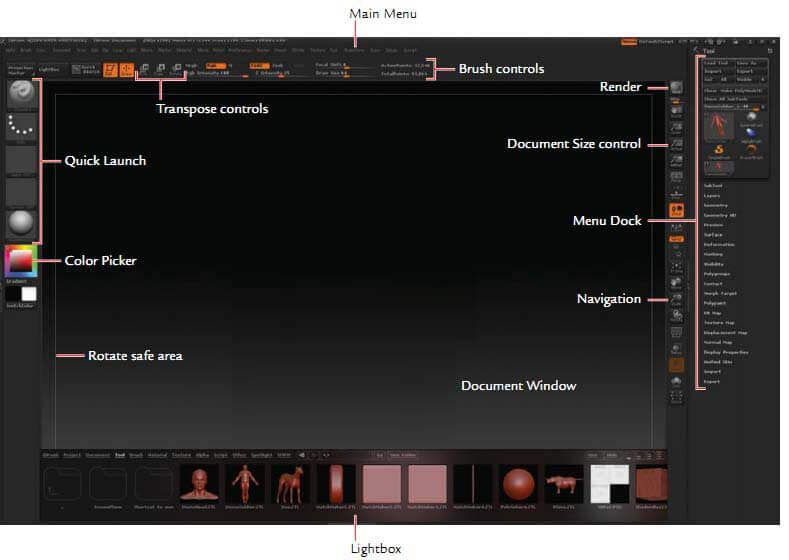Click the Scroll document icon
The height and width of the screenshot is (560, 789).
[676, 112]
